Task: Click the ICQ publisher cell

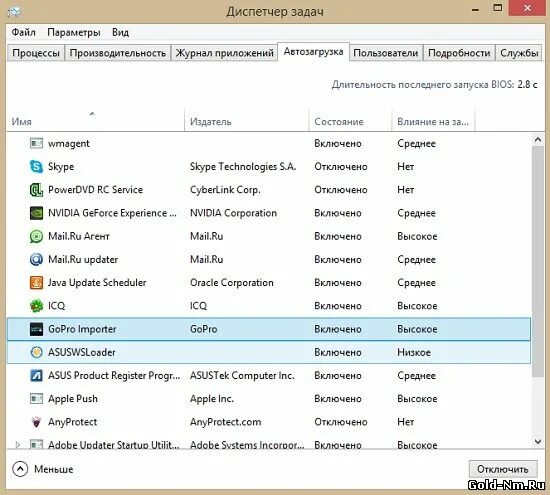Action: 198,306
